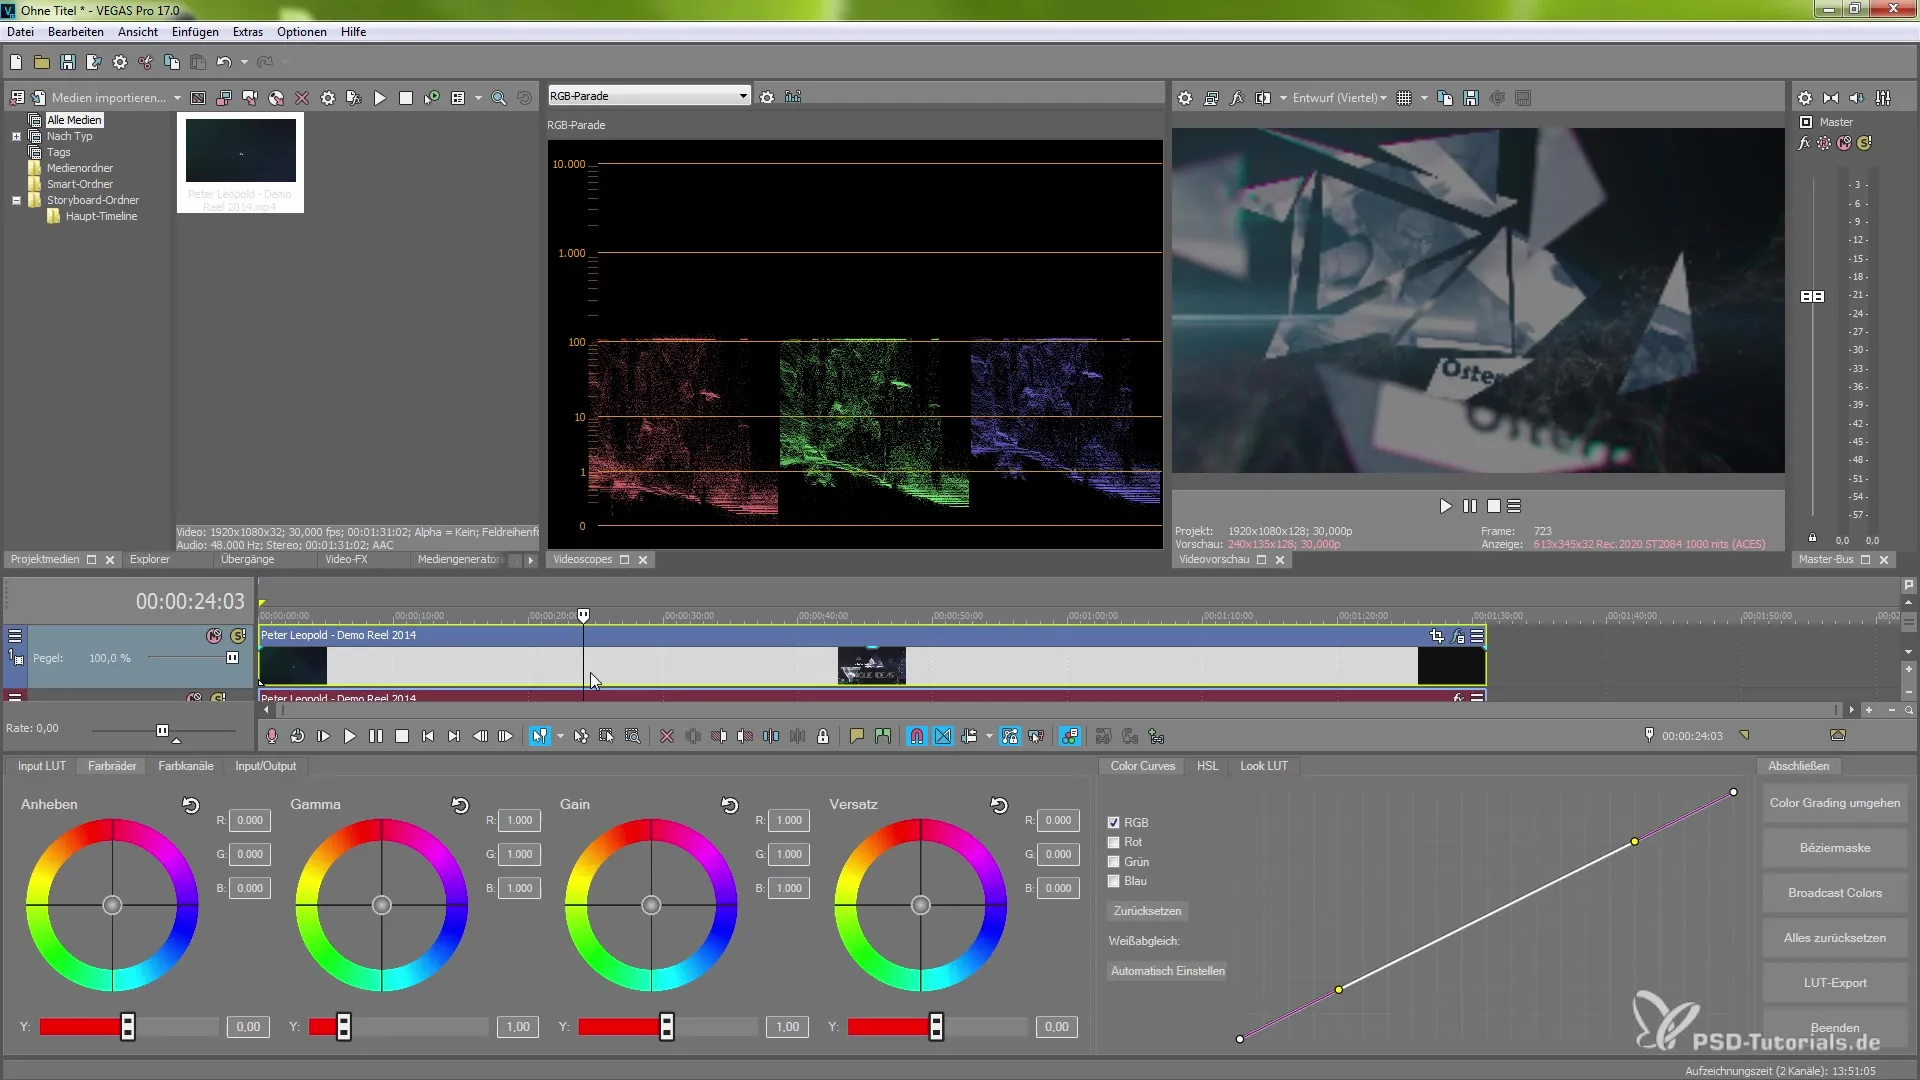
Task: Click the media FX icon in Projektmedien
Action: coord(353,98)
